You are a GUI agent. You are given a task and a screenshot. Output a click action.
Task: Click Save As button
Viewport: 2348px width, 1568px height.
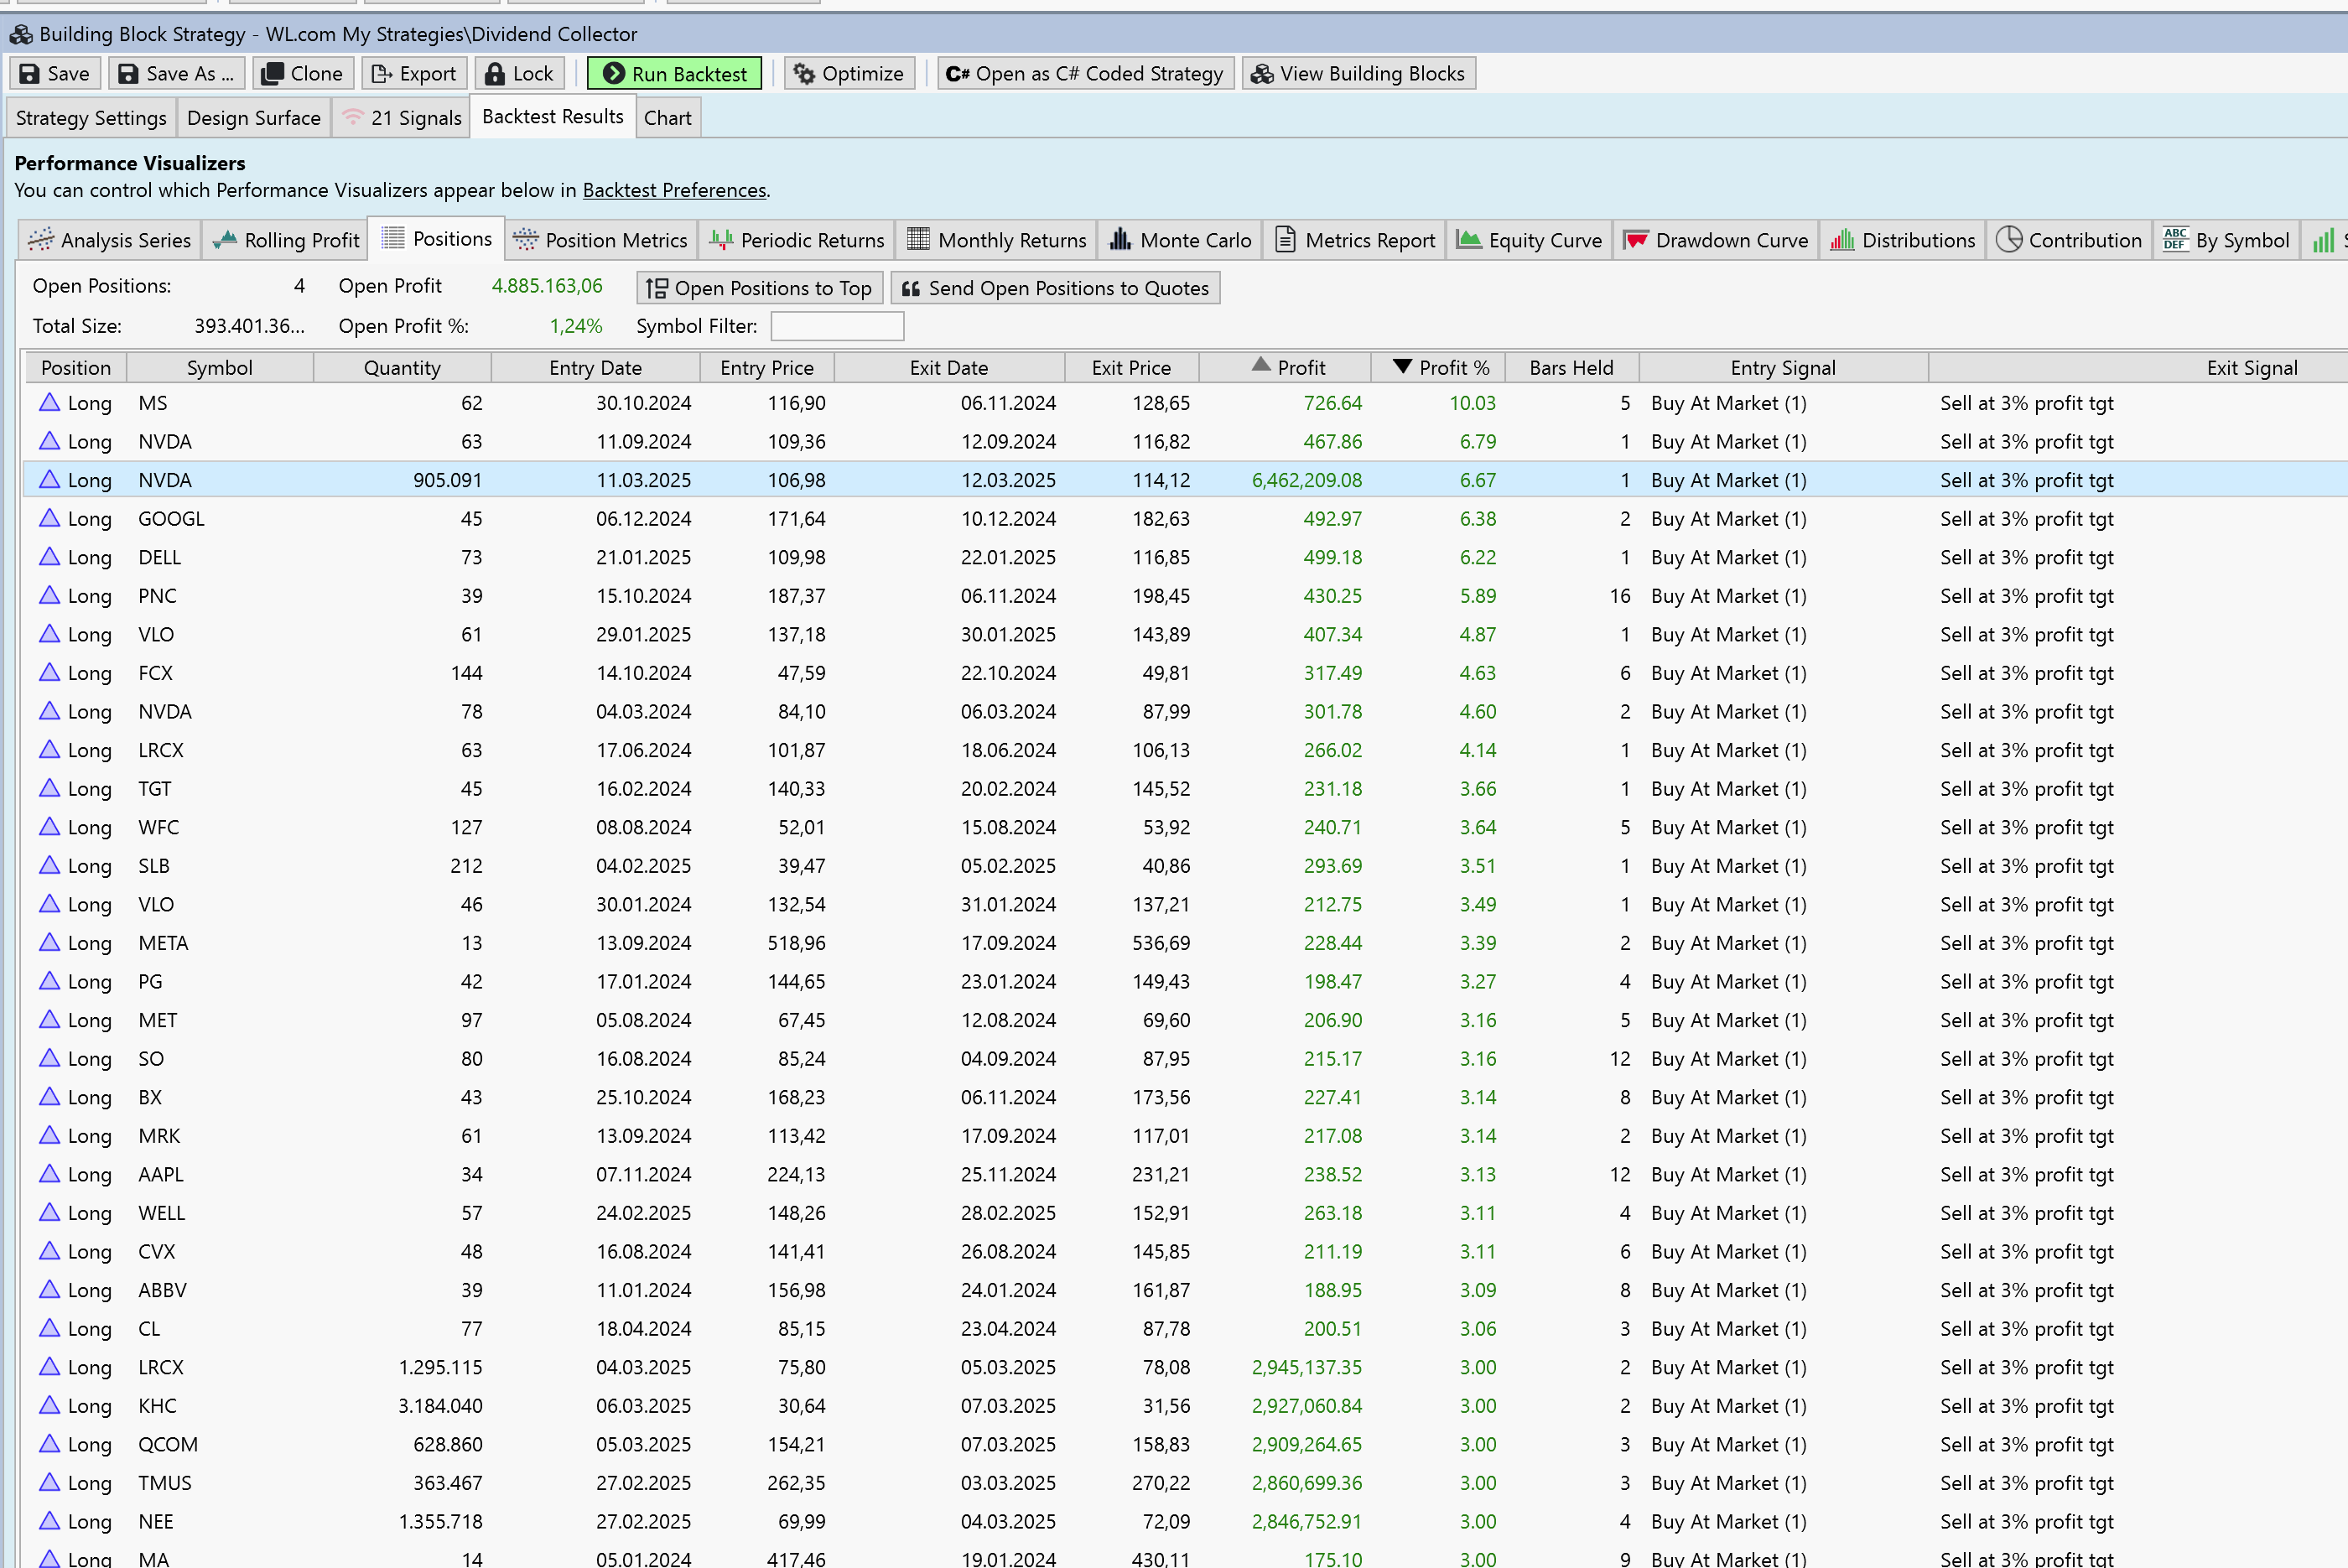tap(175, 74)
